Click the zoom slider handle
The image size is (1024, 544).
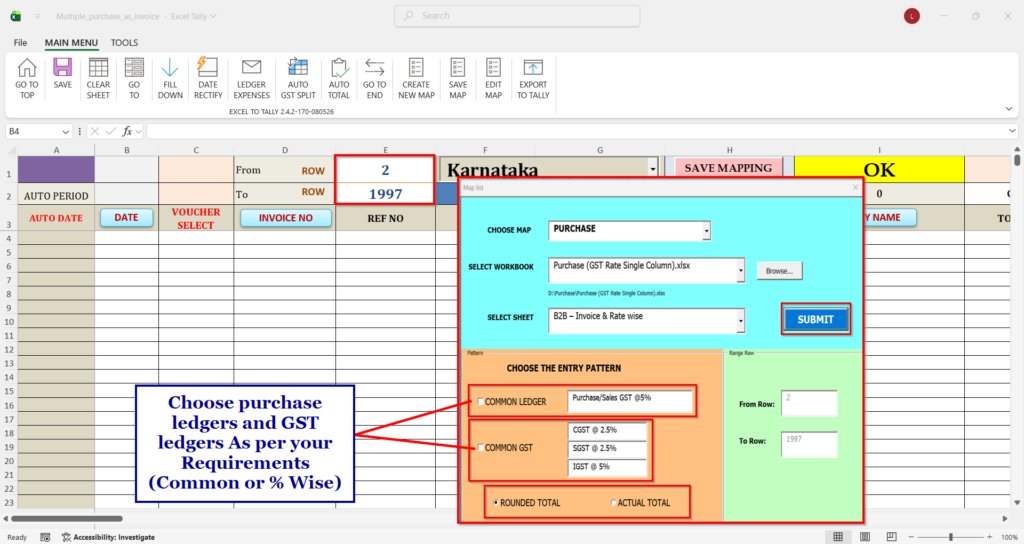pos(951,537)
